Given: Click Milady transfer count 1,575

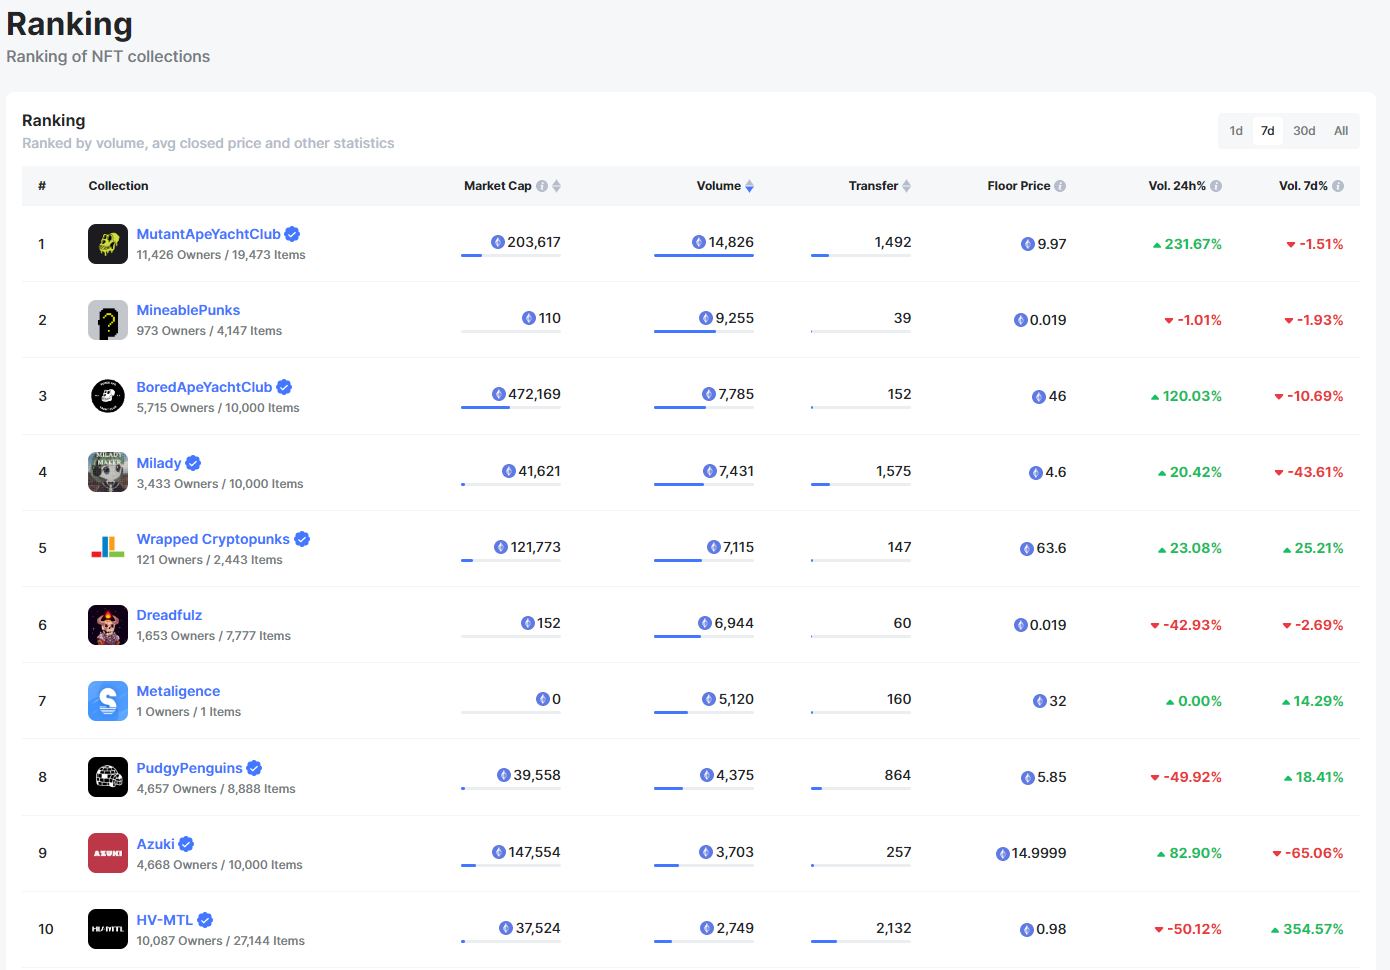Looking at the screenshot, I should pos(893,471).
